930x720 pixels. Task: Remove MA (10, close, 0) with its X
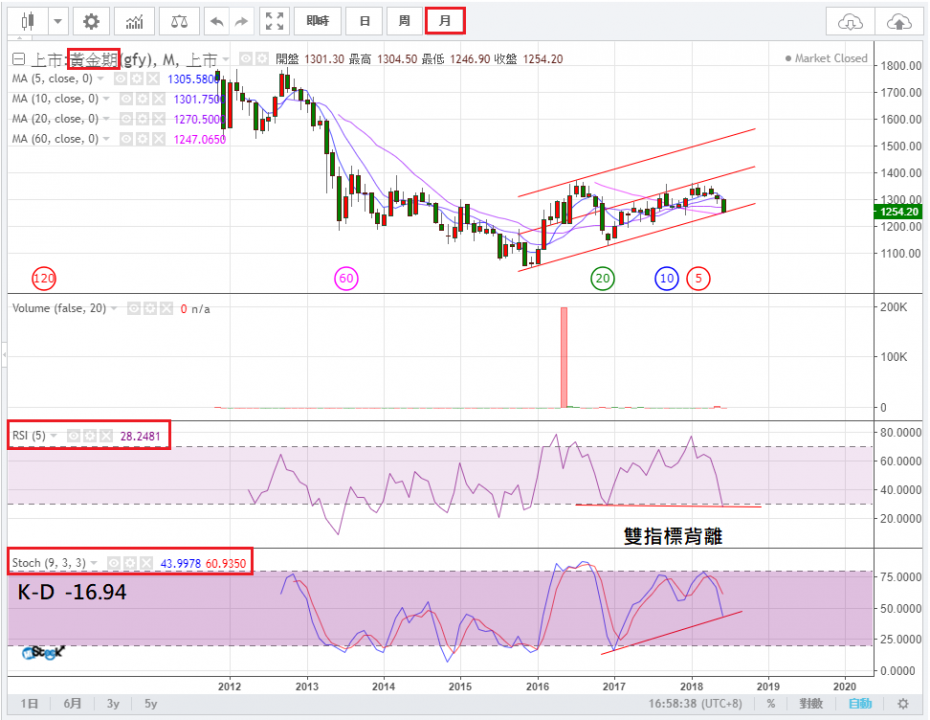tap(159, 99)
